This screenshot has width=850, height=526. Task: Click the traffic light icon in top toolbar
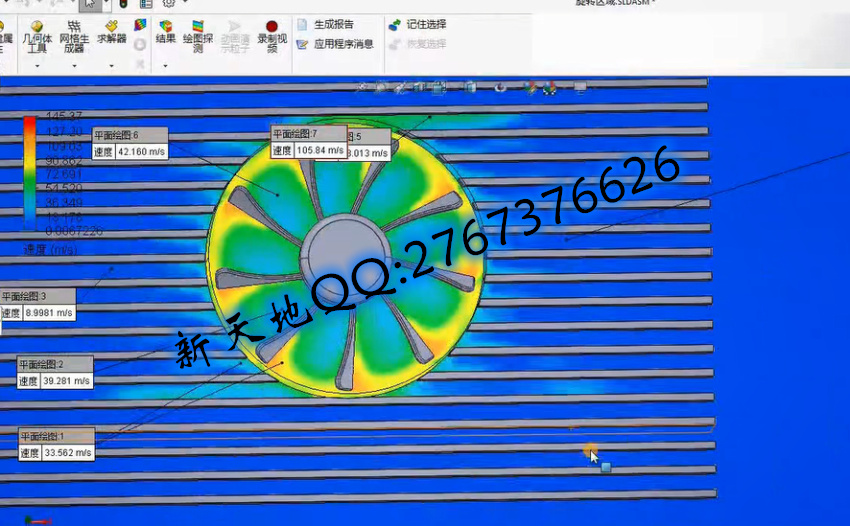point(122,4)
